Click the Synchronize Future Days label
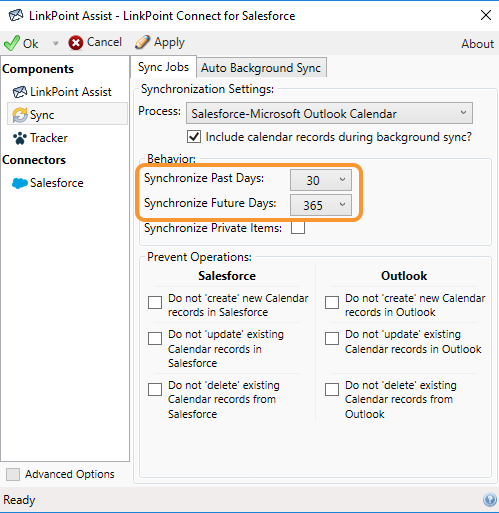The image size is (499, 513). [210, 203]
